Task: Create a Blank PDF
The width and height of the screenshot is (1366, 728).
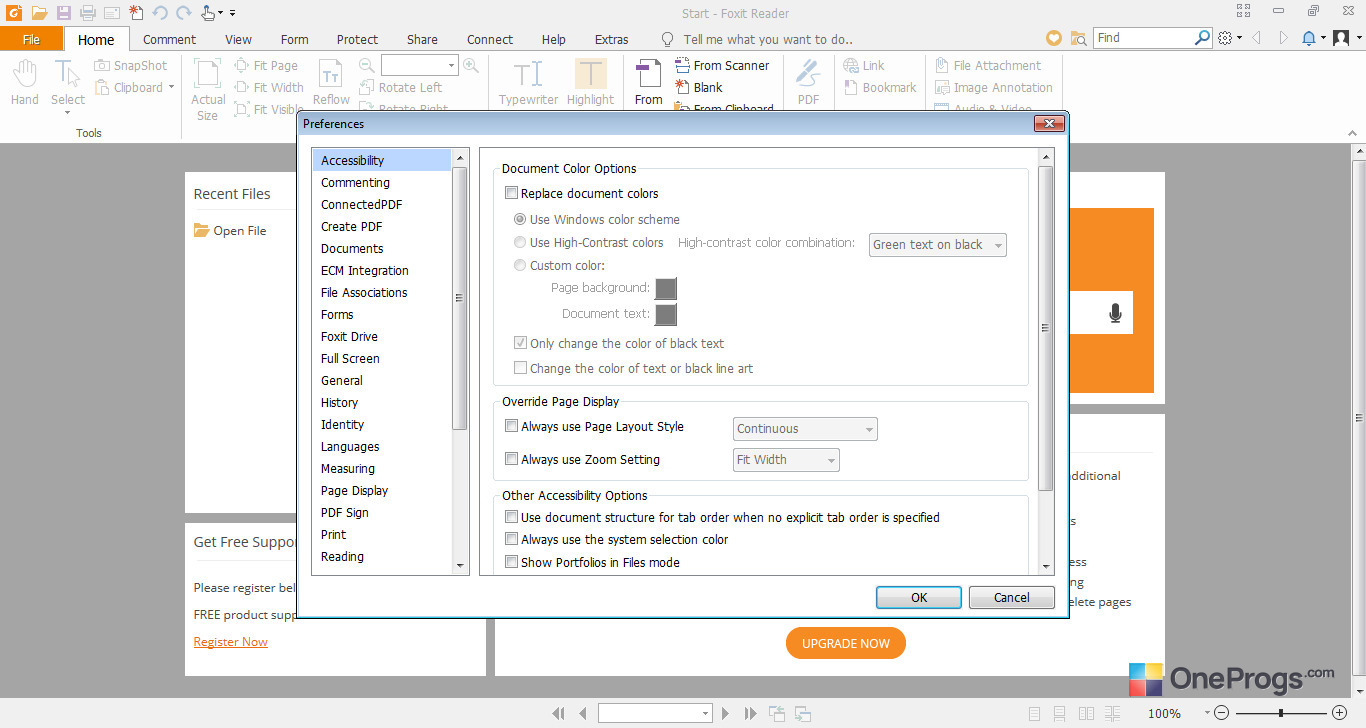Action: click(699, 87)
